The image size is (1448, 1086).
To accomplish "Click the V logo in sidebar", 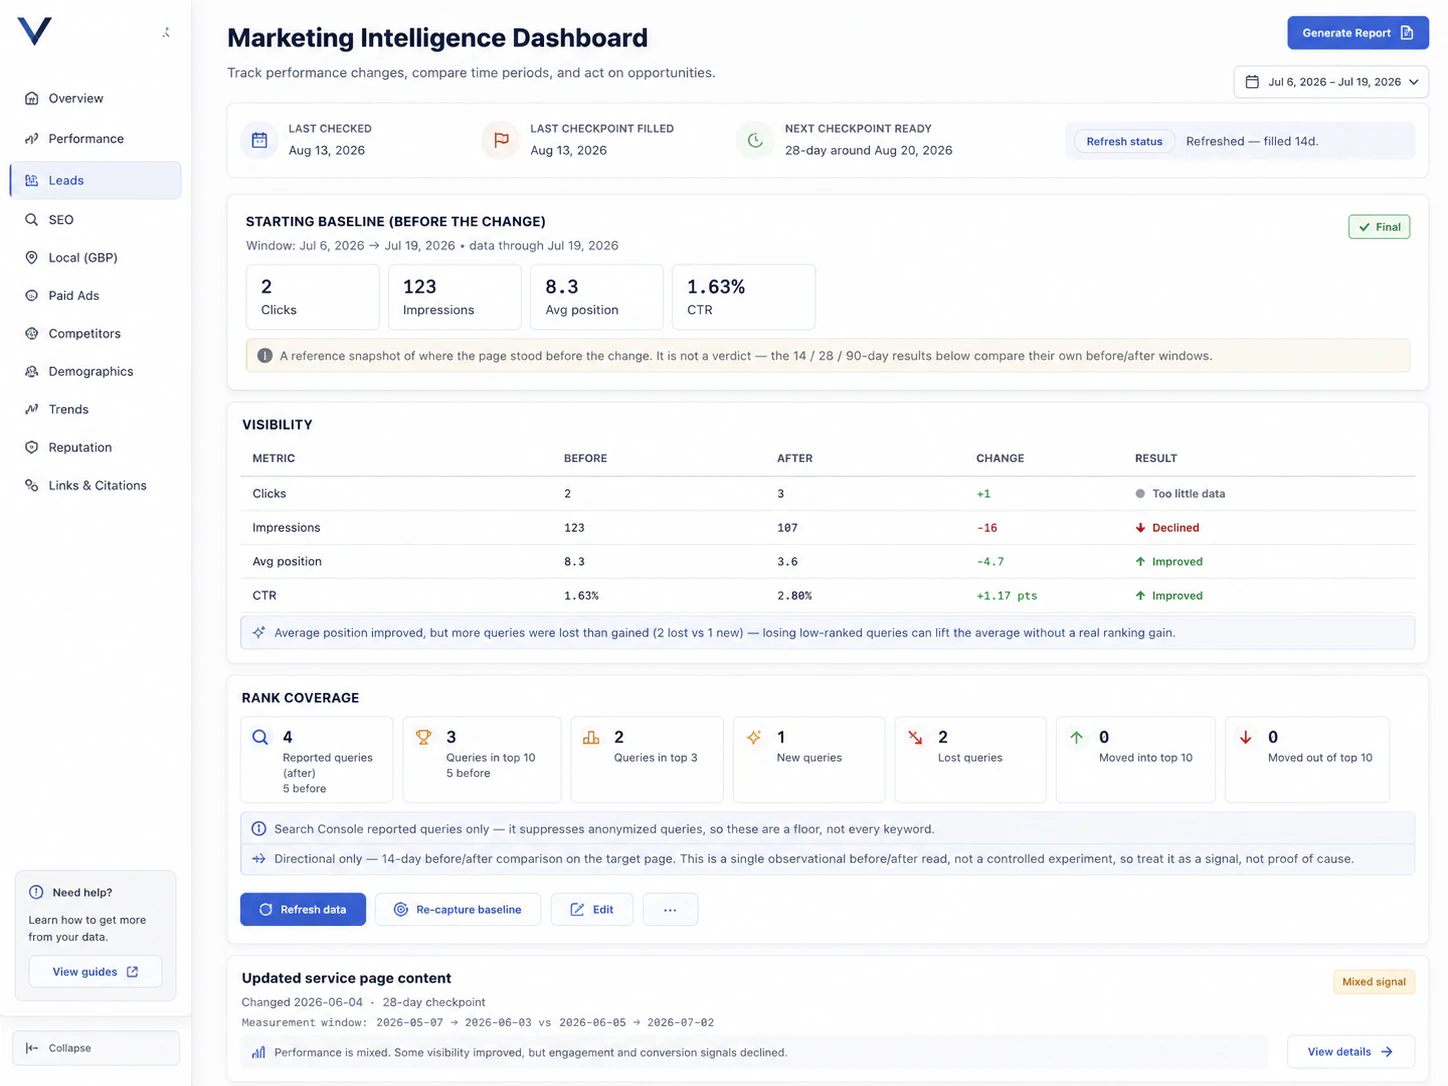I will [34, 31].
